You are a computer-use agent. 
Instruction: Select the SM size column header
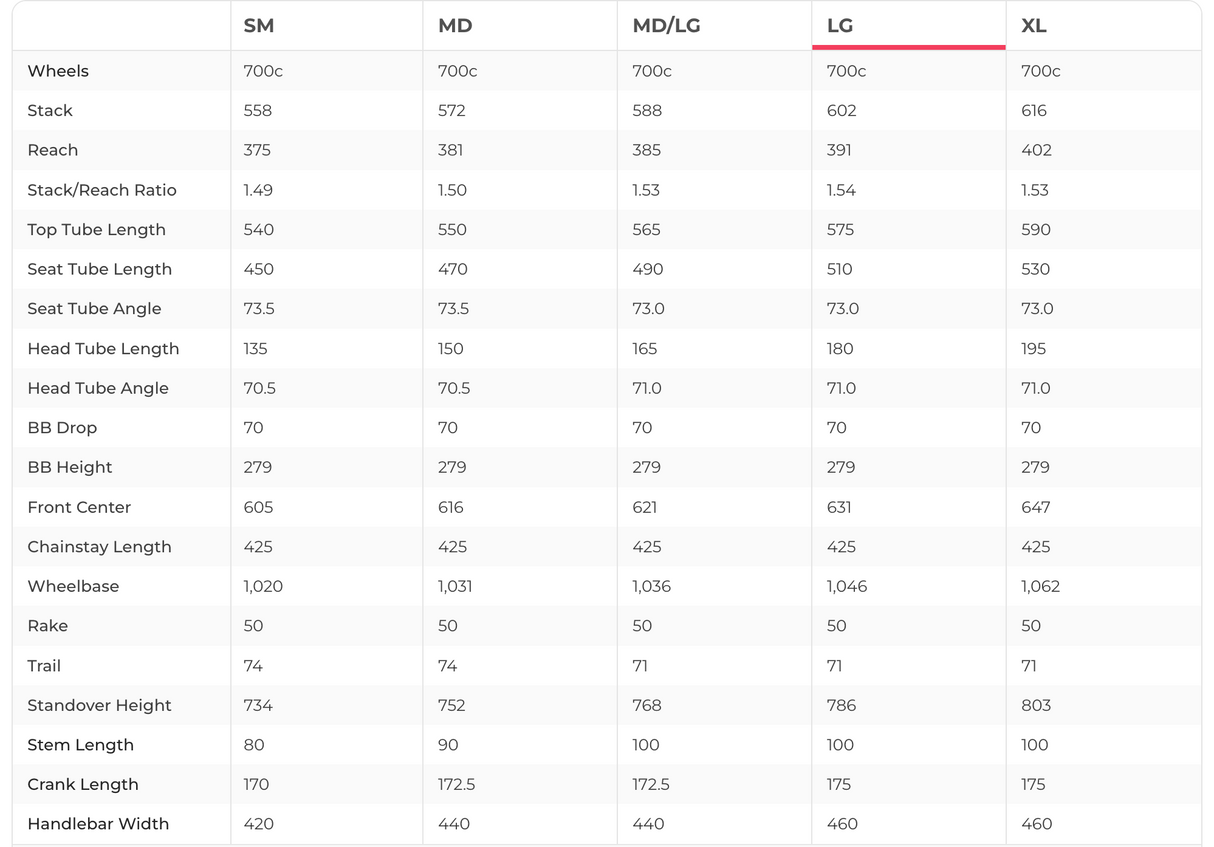pyautogui.click(x=259, y=26)
